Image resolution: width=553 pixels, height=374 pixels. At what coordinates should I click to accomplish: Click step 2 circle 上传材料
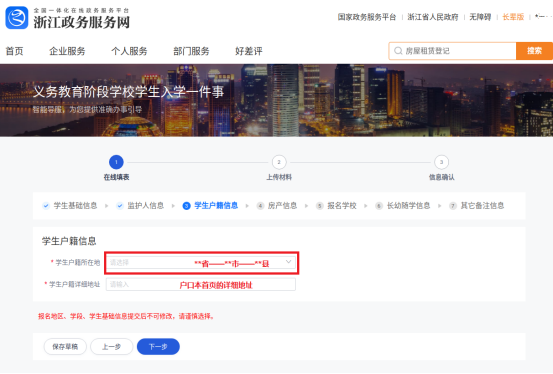tap(279, 162)
